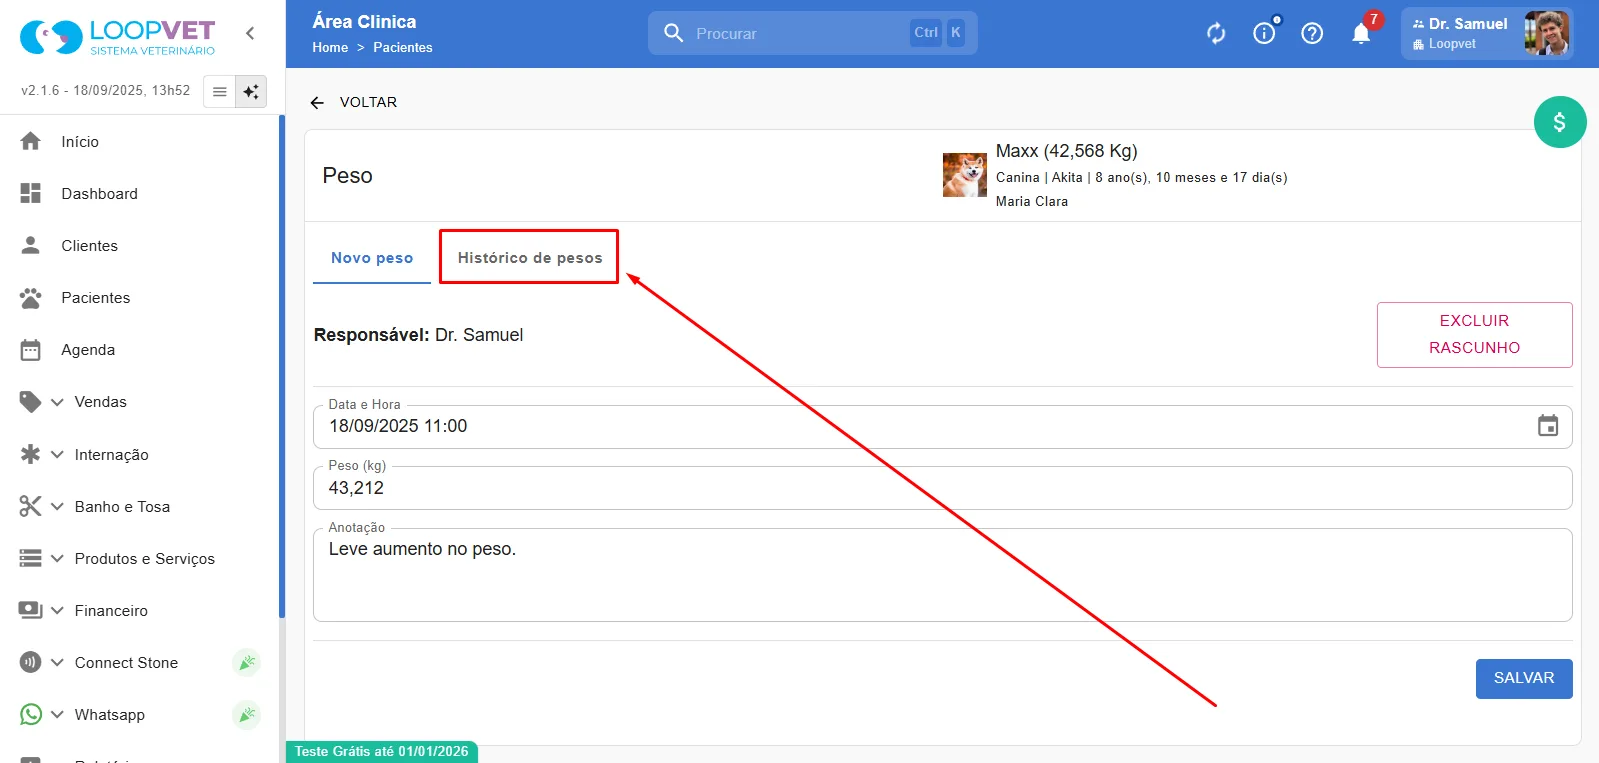Go to Pacientes in the breadcrumb
Image resolution: width=1599 pixels, height=763 pixels.
pyautogui.click(x=403, y=47)
